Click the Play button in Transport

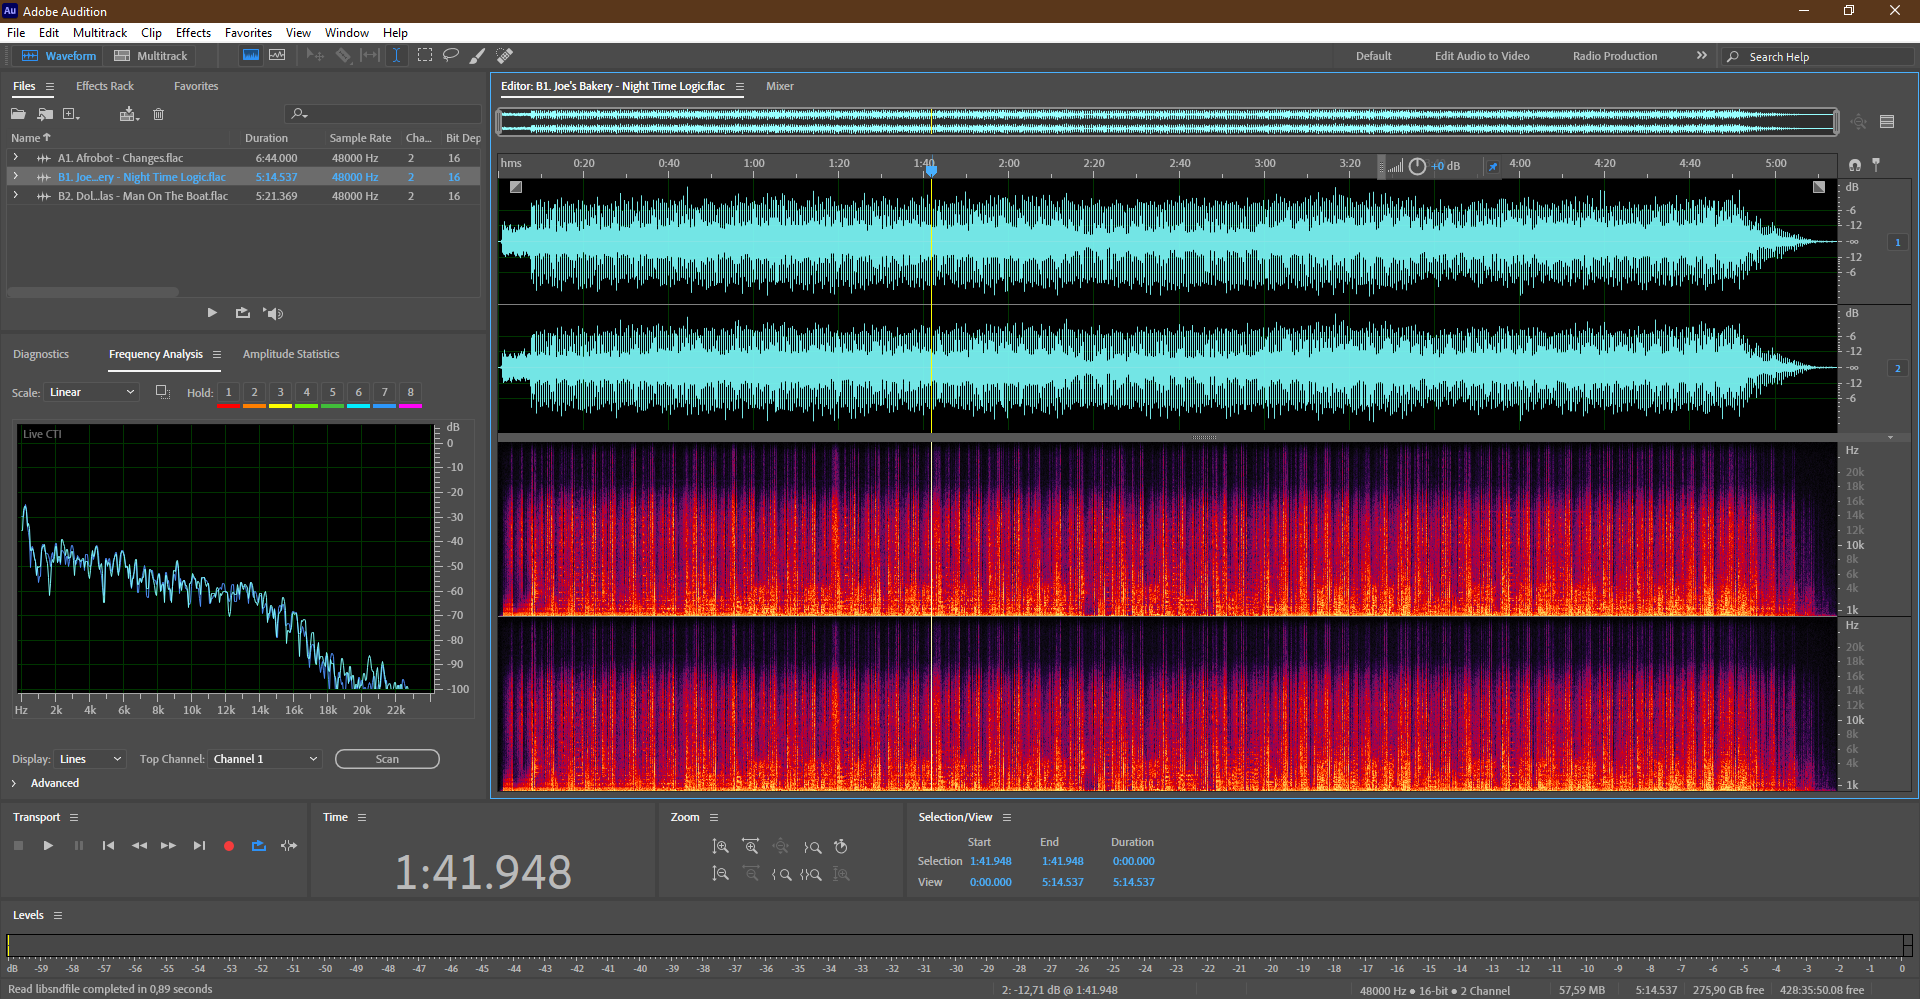[x=48, y=846]
